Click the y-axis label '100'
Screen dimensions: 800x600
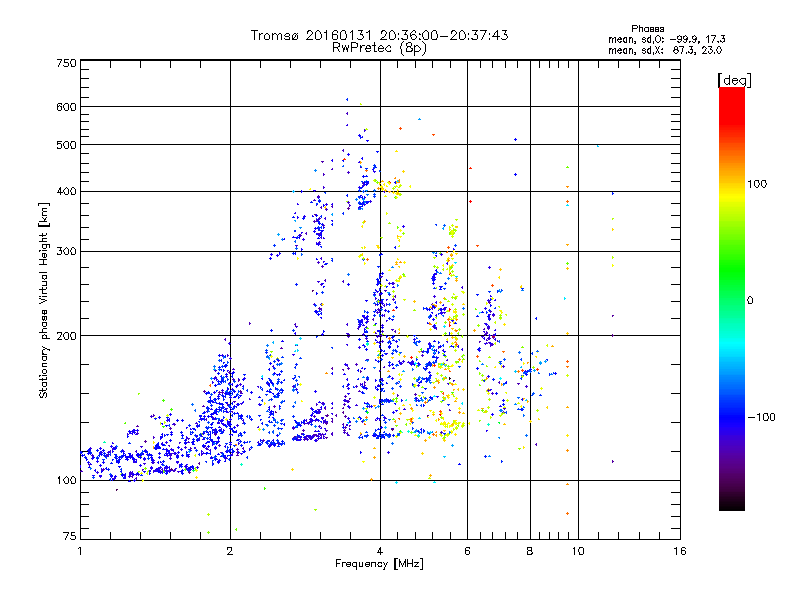point(66,481)
